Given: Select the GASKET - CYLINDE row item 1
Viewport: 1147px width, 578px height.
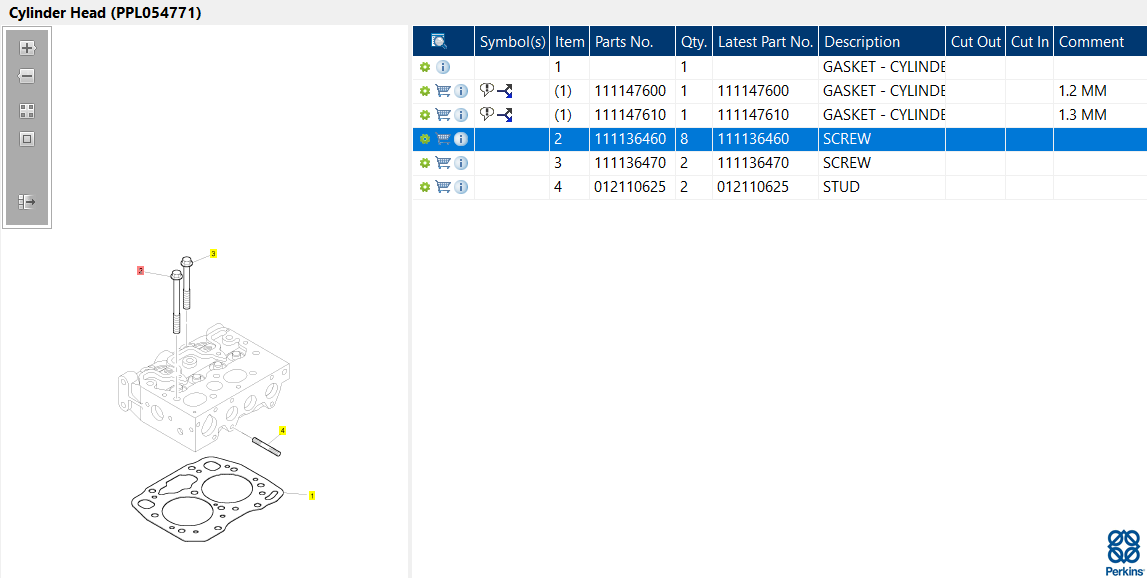Looking at the screenshot, I should pyautogui.click(x=780, y=67).
